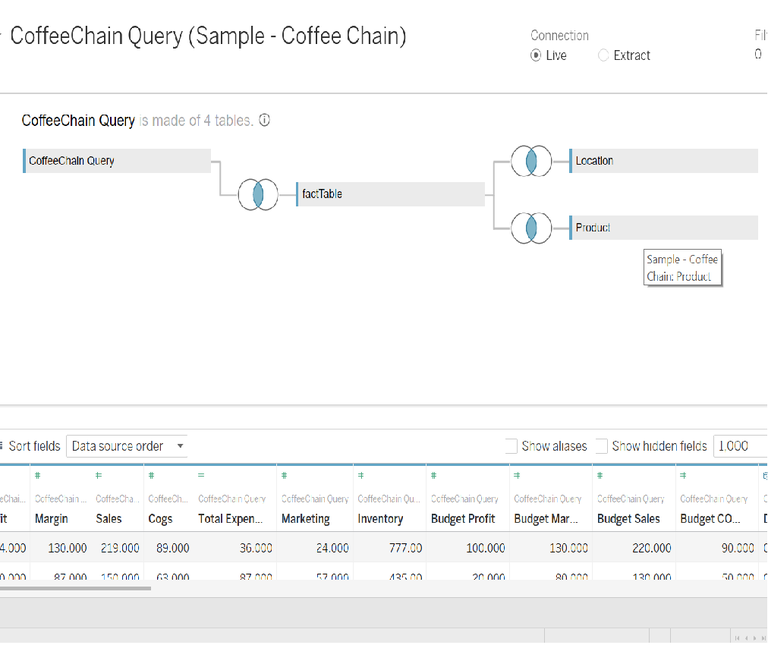Click the row count input field
The image size is (768, 645).
739,446
